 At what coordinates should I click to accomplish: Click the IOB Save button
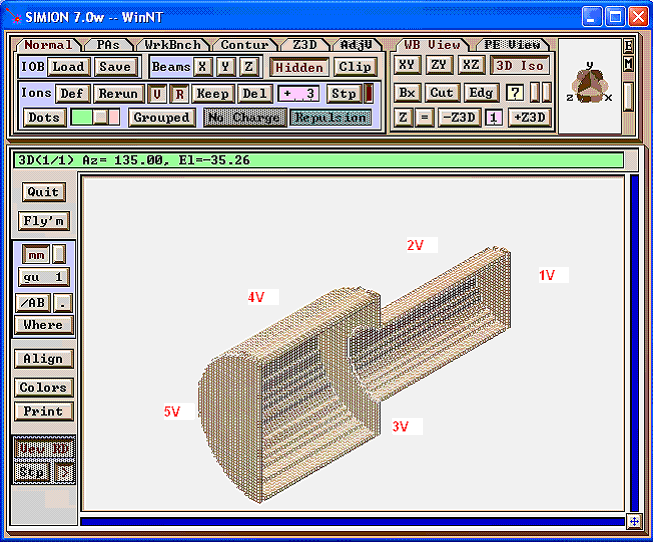(116, 67)
